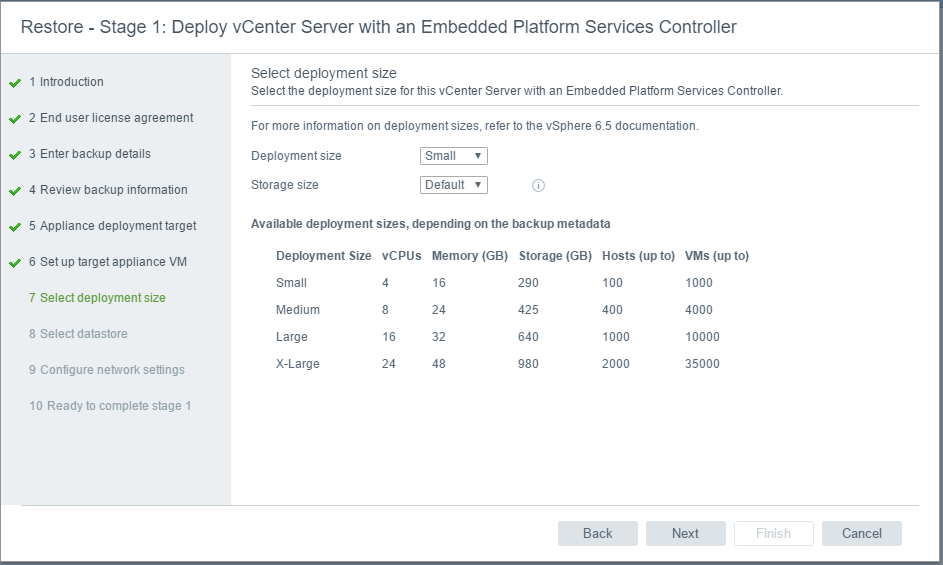Image resolution: width=943 pixels, height=565 pixels.
Task: Click the checkmark beside Review backup information
Action: (x=15, y=191)
